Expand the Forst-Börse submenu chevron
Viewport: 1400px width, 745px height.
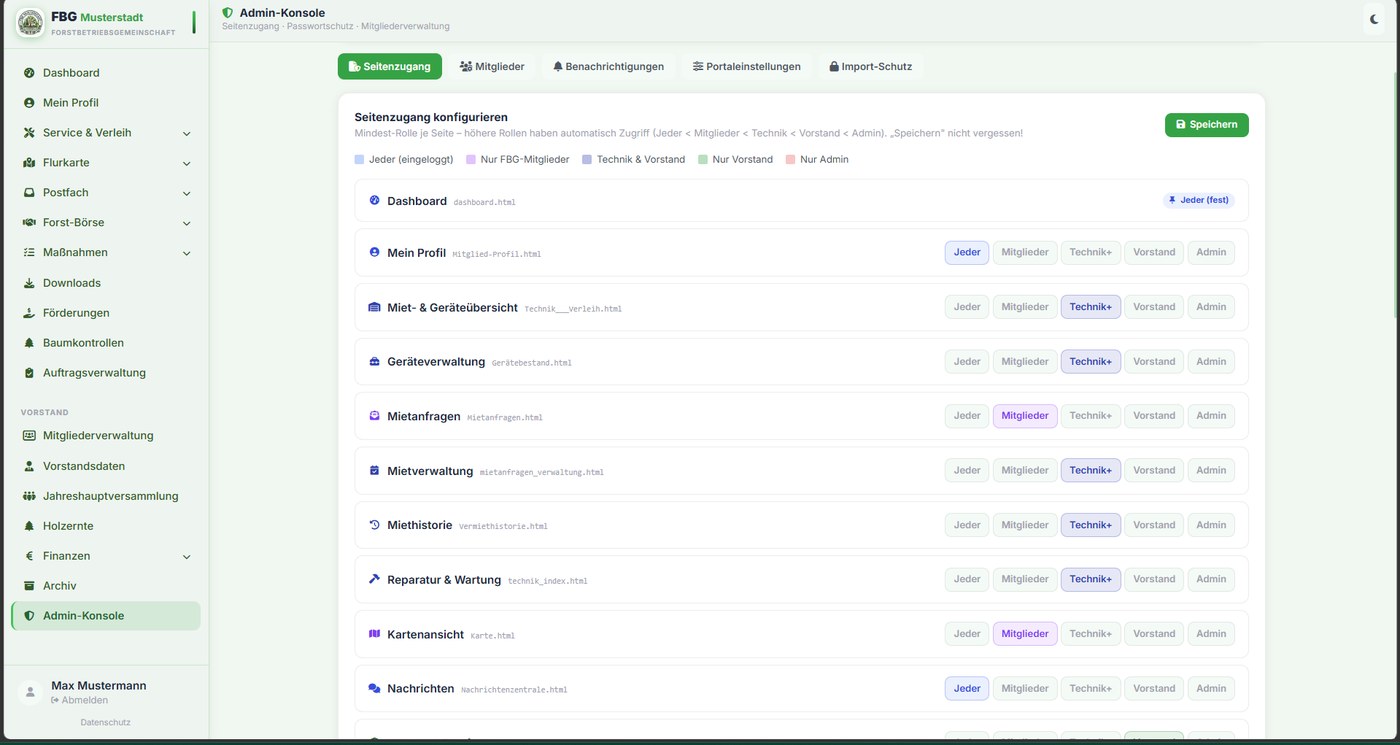[x=187, y=223]
